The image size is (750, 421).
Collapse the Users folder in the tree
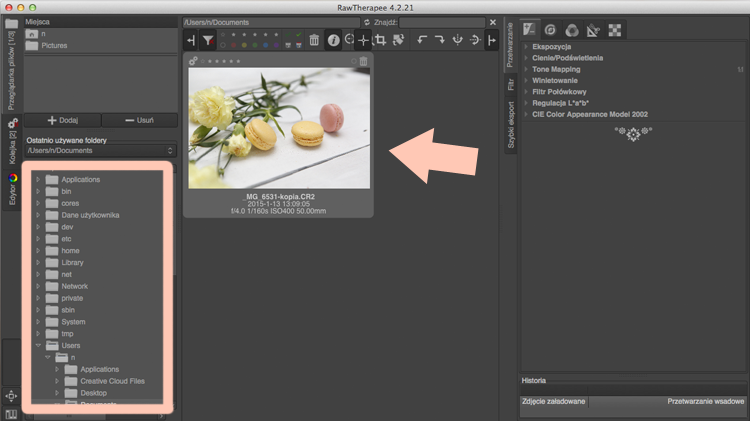[38, 345]
